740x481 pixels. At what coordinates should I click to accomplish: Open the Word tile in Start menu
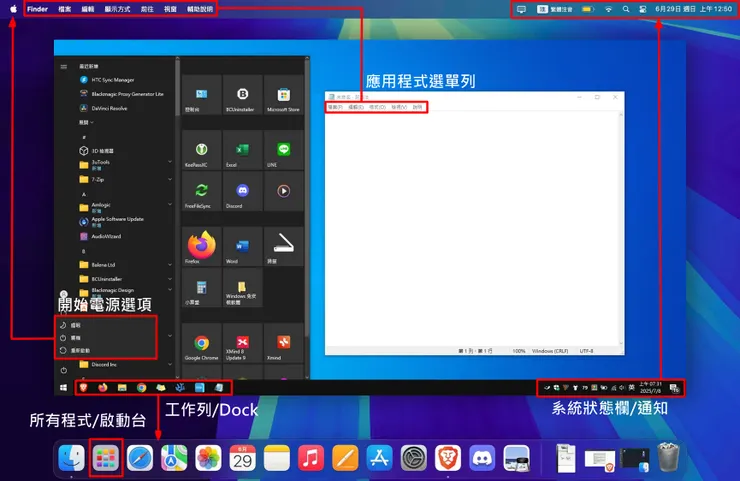pos(243,246)
